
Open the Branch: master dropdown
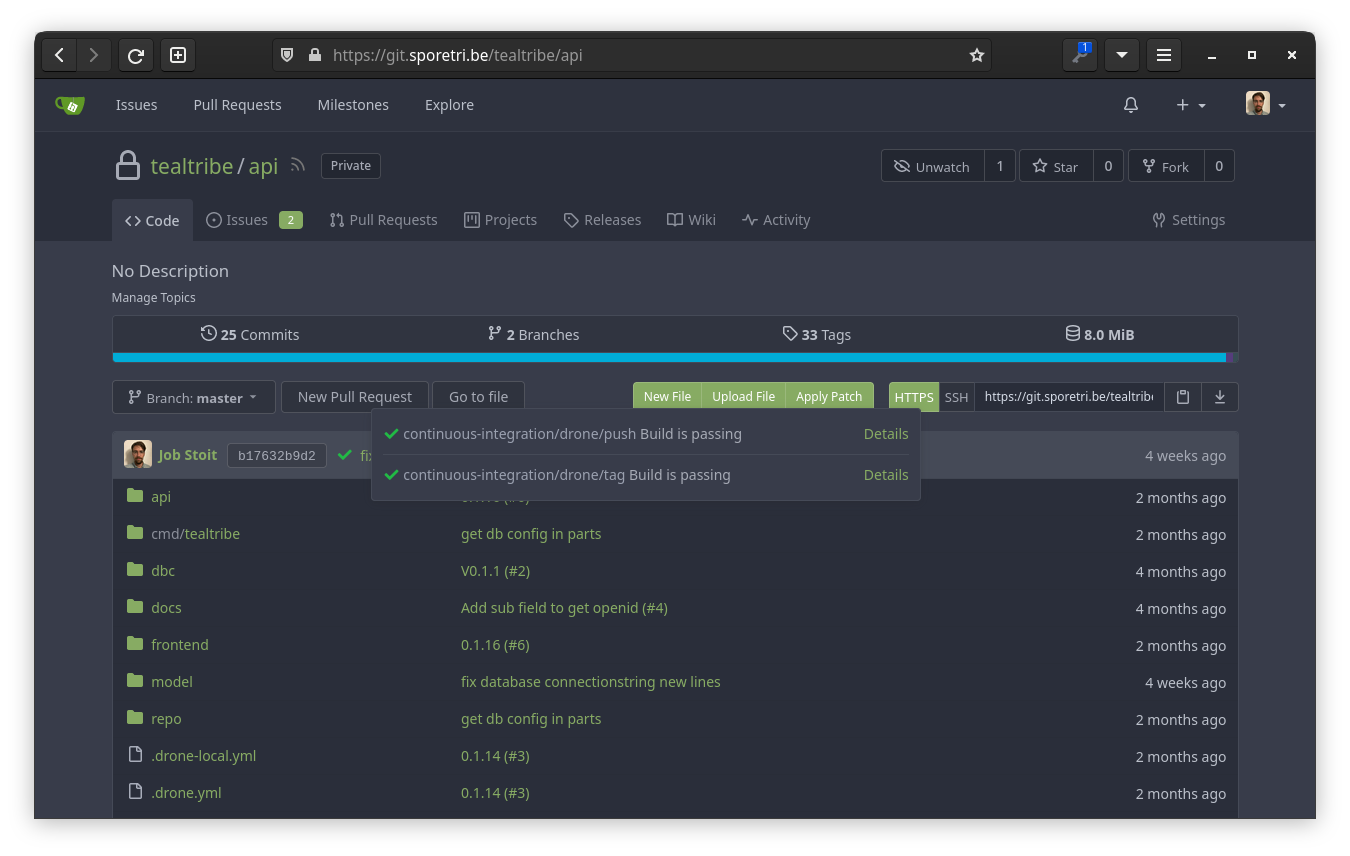coord(193,397)
